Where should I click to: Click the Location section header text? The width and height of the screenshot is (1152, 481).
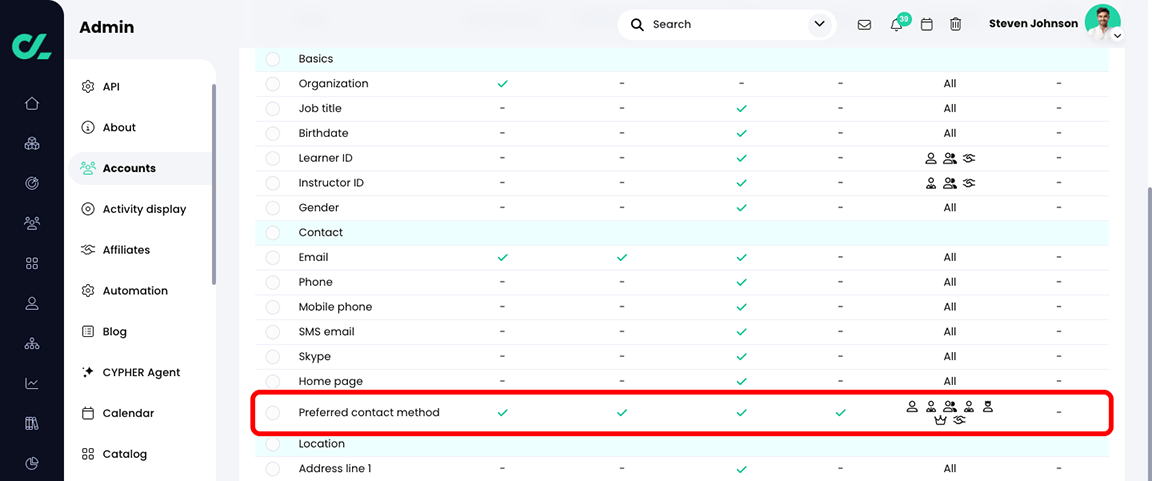point(322,444)
